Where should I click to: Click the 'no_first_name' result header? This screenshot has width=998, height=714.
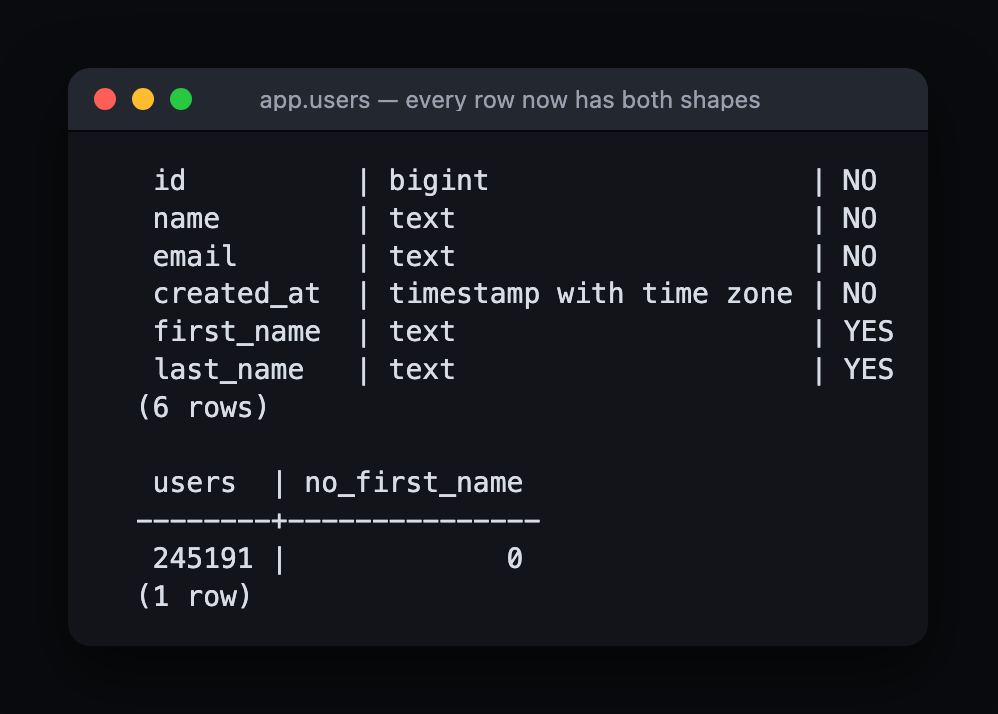[x=414, y=483]
